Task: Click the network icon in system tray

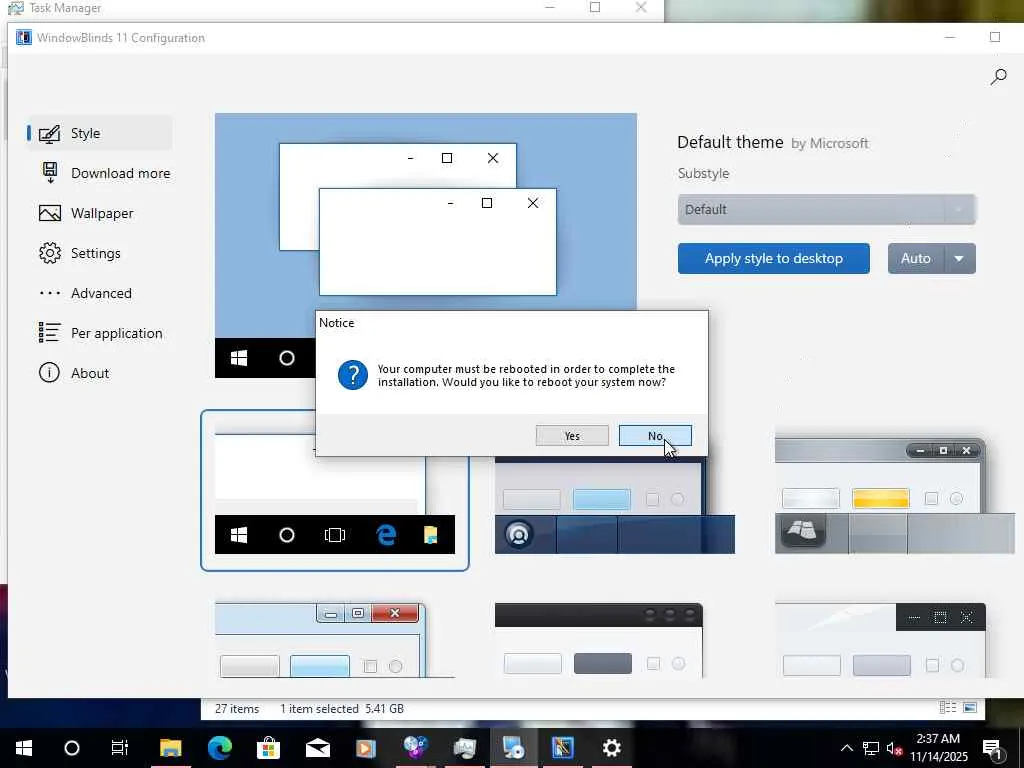Action: pyautogui.click(x=871, y=748)
